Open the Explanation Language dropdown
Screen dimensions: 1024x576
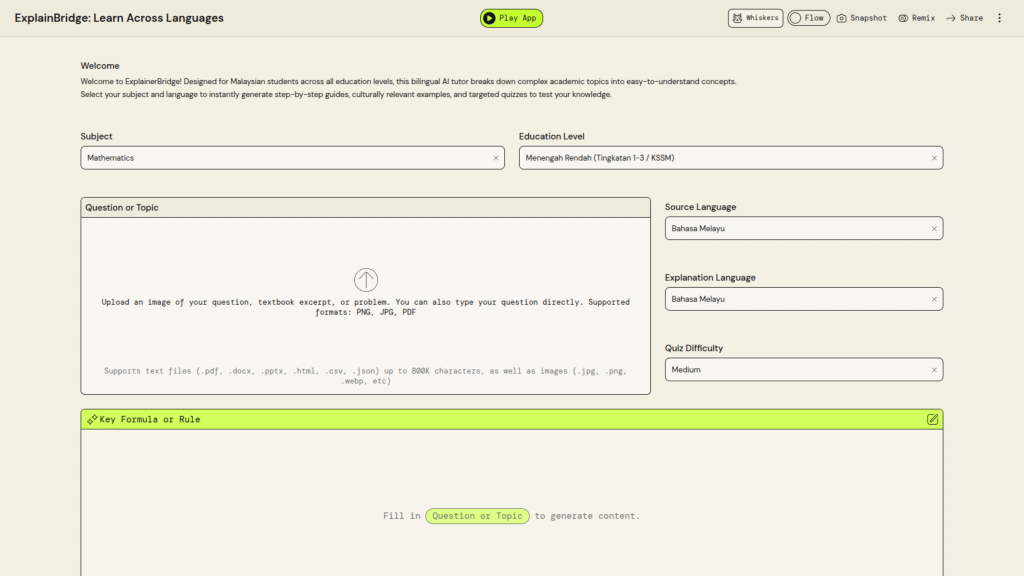point(795,299)
